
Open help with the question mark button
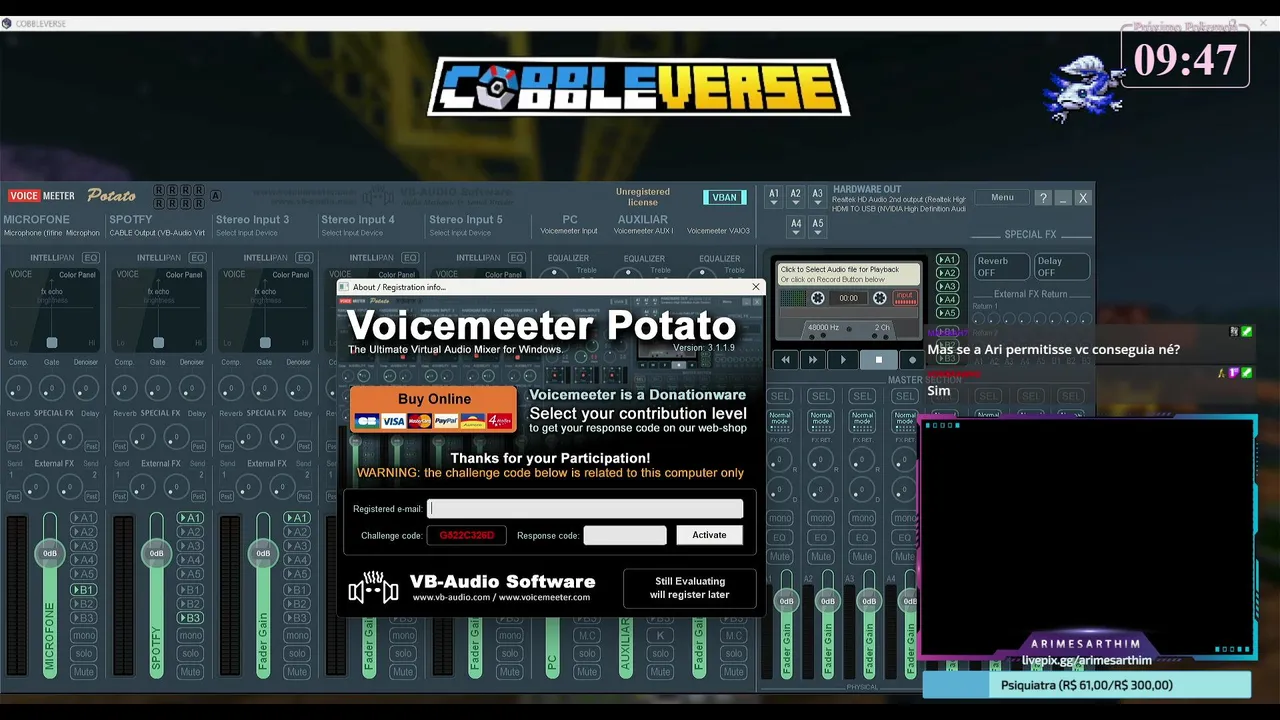point(1042,198)
